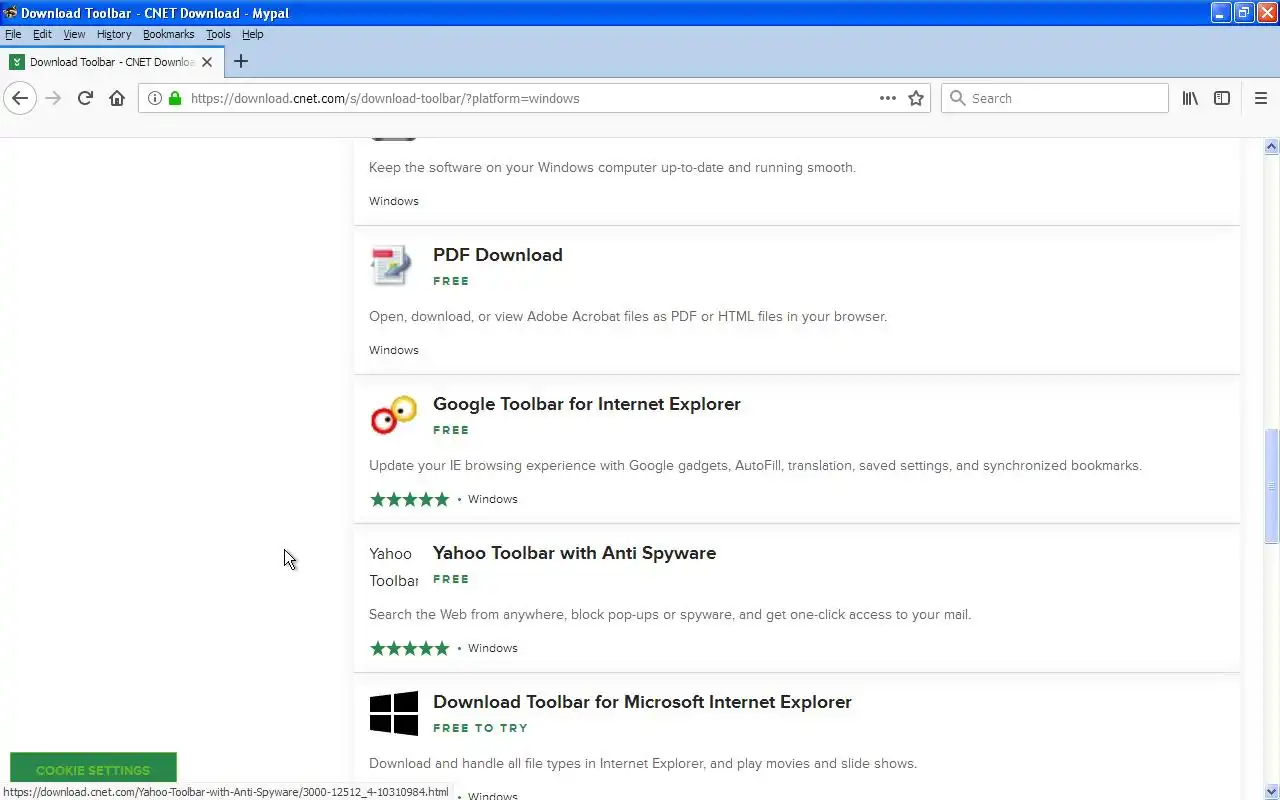This screenshot has width=1280, height=800.
Task: Click FREE label under PDF Download
Action: coord(451,281)
